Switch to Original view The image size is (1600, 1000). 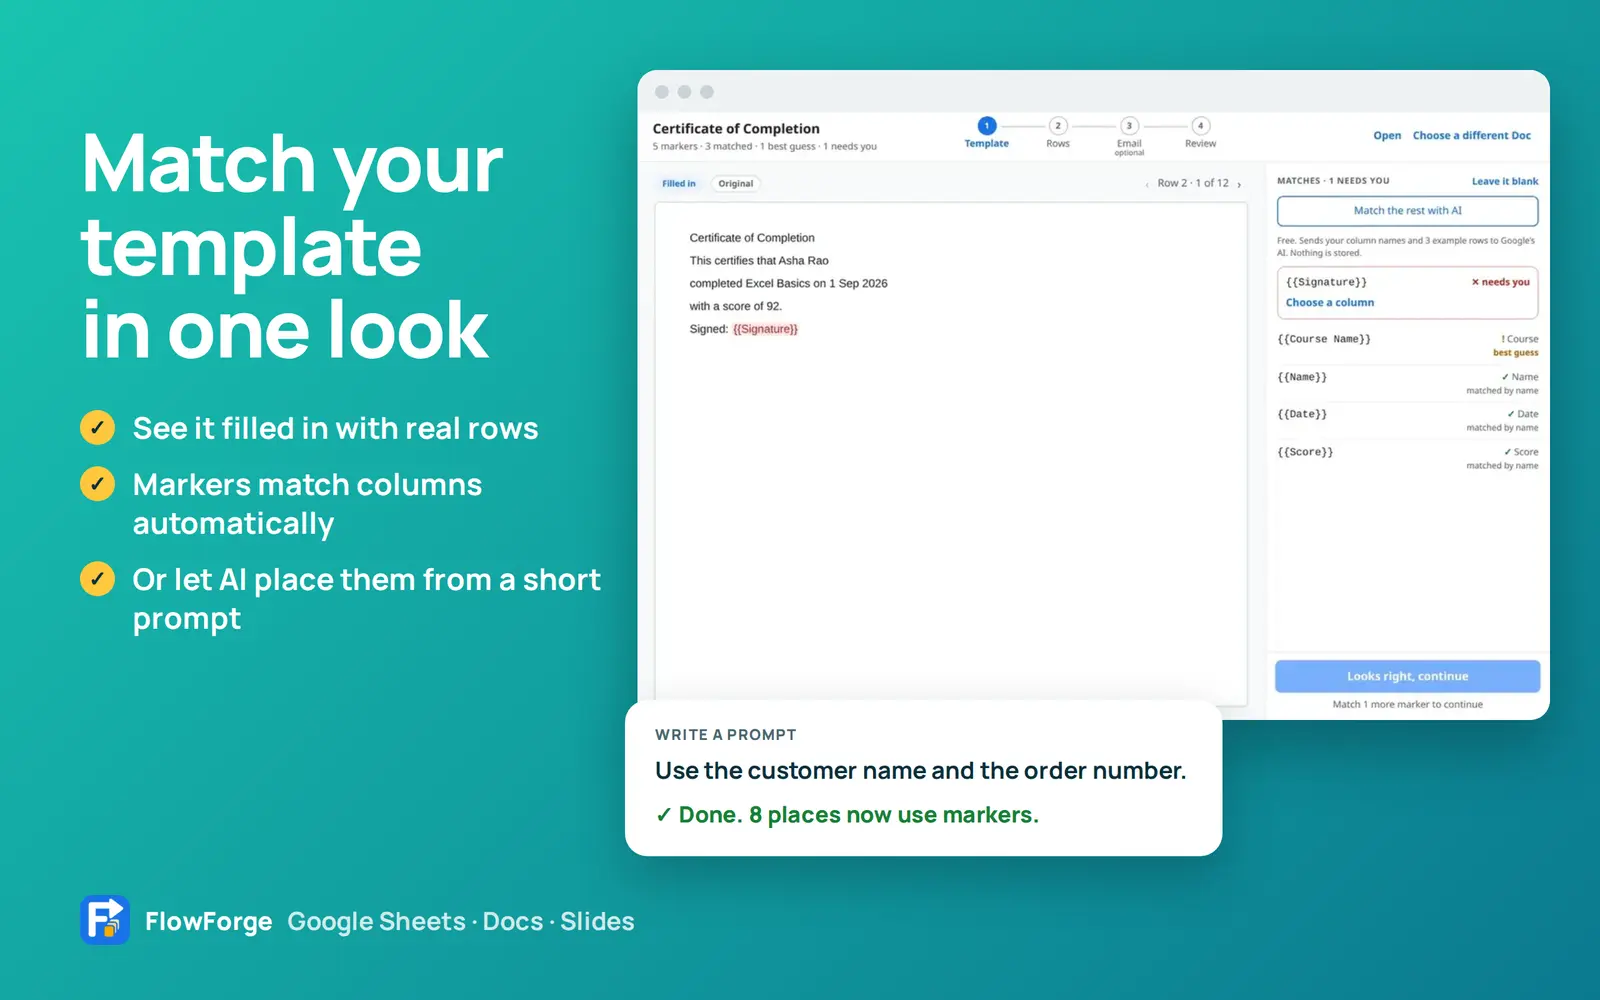[x=736, y=184]
